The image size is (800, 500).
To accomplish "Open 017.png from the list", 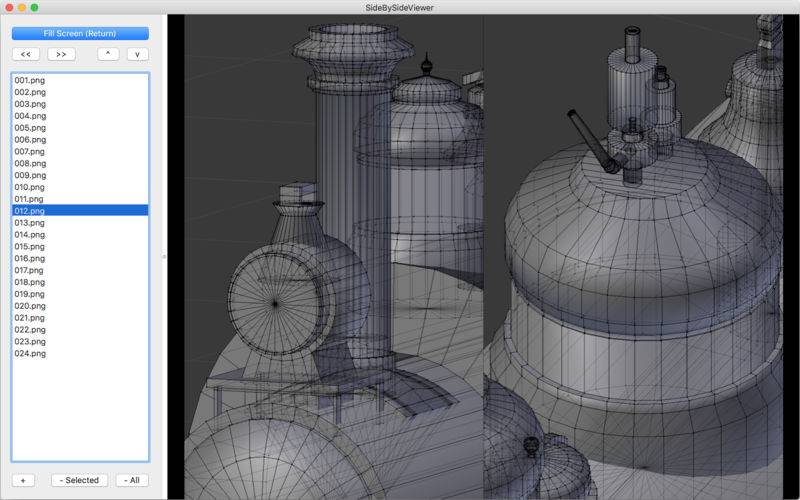I will pyautogui.click(x=30, y=270).
